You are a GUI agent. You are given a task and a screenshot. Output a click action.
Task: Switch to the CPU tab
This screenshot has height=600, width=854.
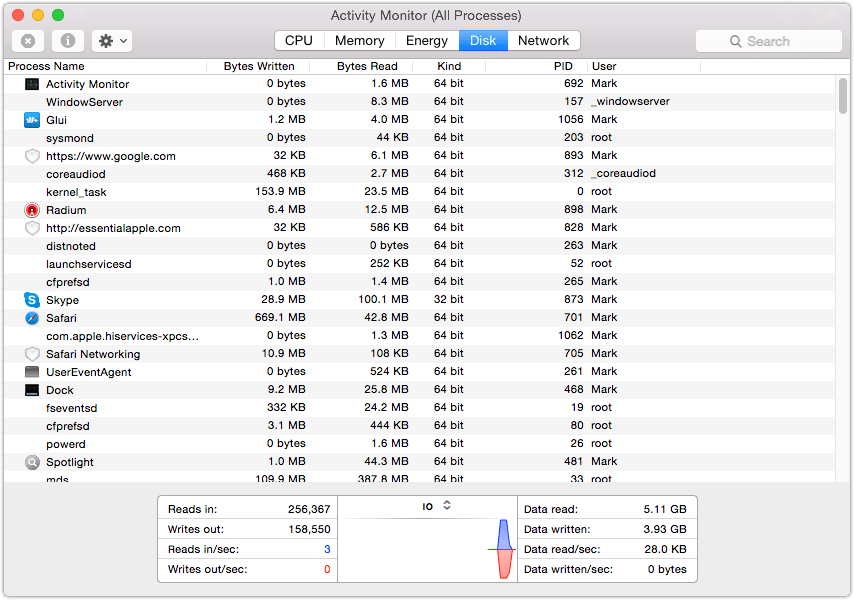click(x=299, y=41)
